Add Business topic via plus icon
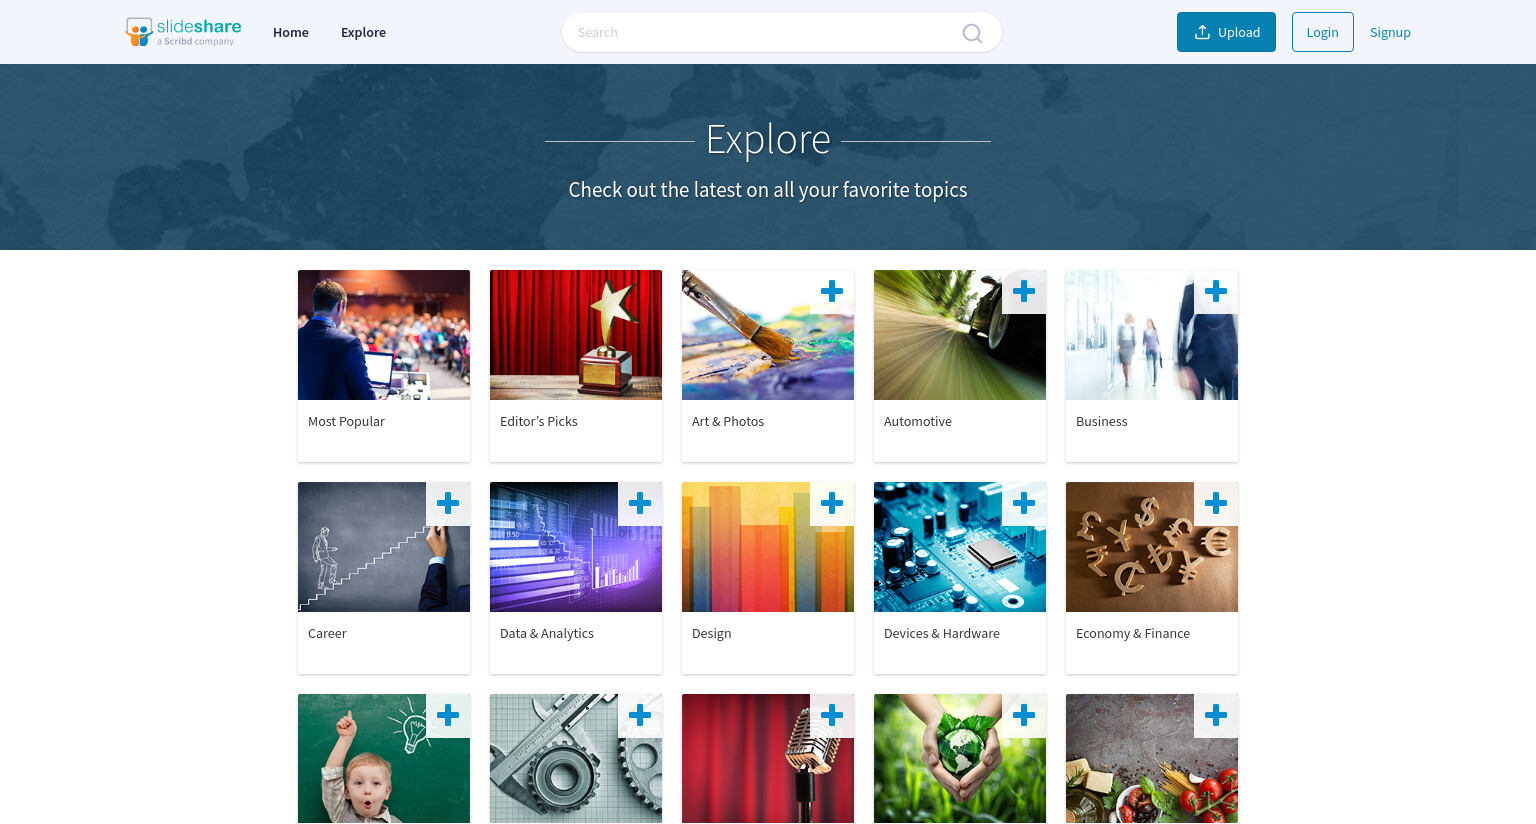 1216,291
